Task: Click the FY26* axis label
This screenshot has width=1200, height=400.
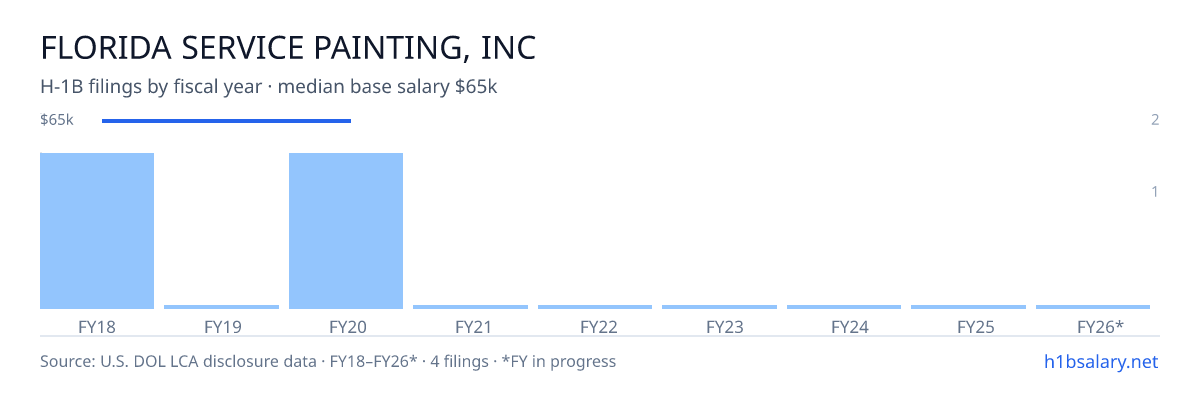Action: click(x=1100, y=326)
